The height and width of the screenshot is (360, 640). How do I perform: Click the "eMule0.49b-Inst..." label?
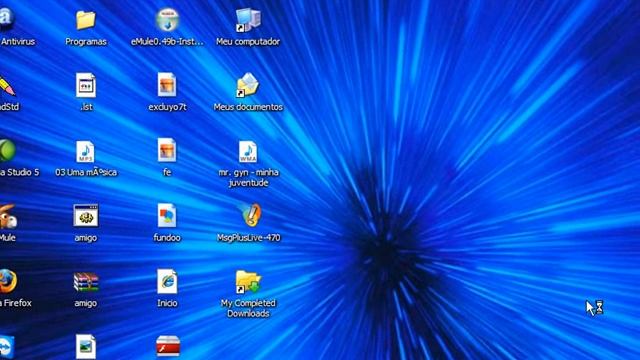coord(167,42)
